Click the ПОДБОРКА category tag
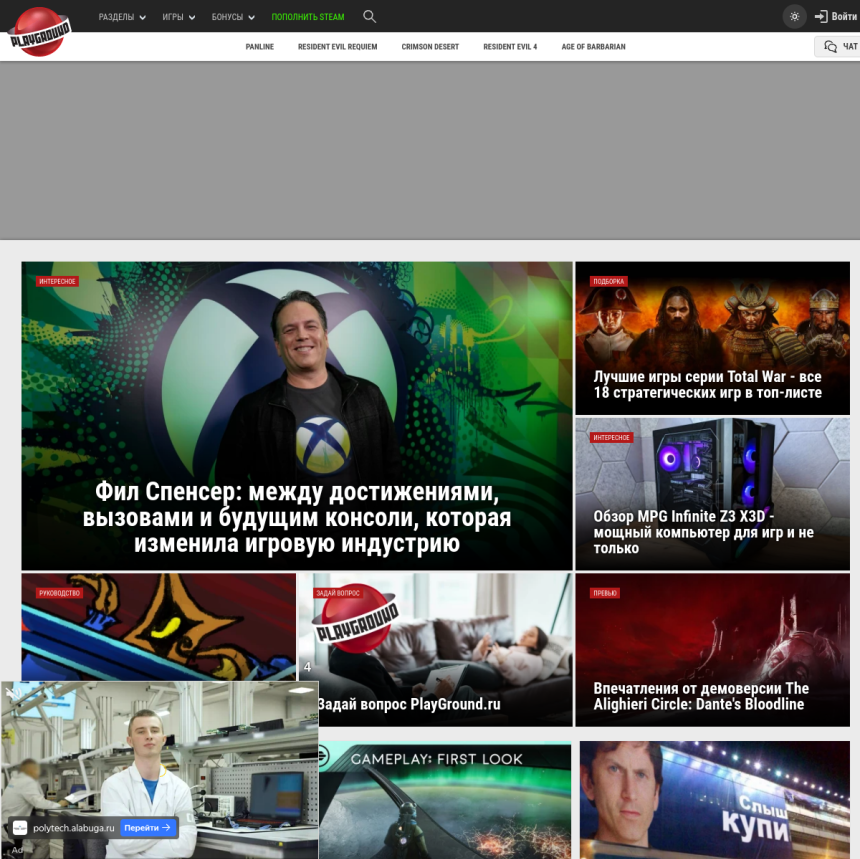Screen dimensions: 860x859 pos(609,281)
